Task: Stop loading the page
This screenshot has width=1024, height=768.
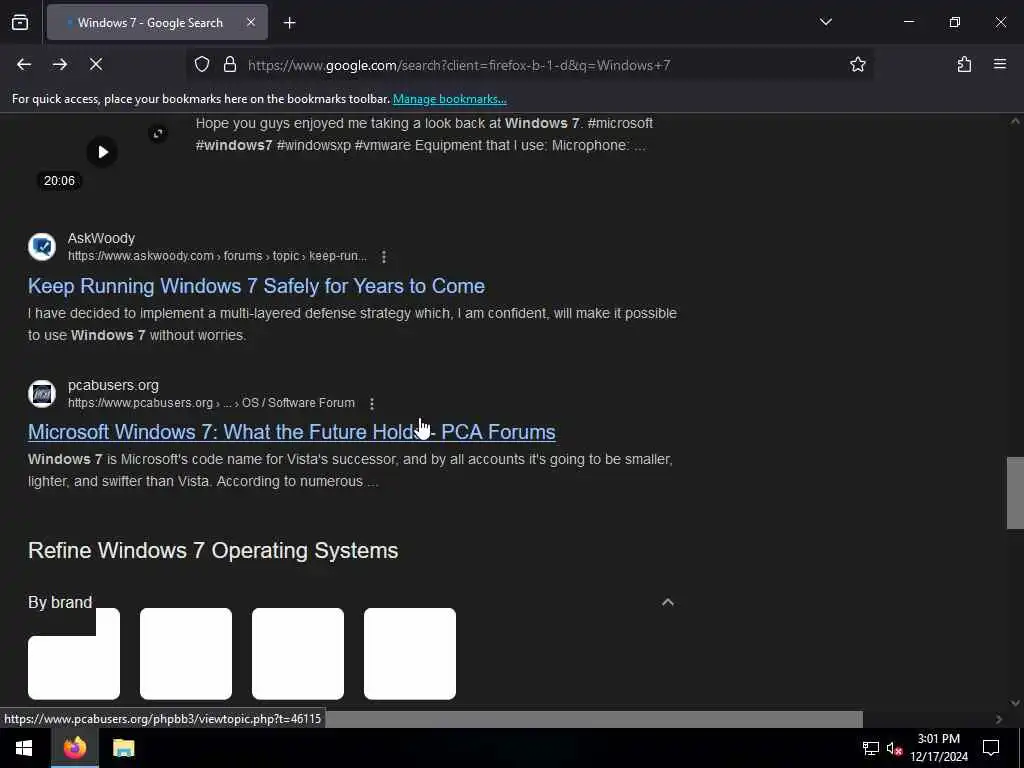Action: [x=96, y=64]
